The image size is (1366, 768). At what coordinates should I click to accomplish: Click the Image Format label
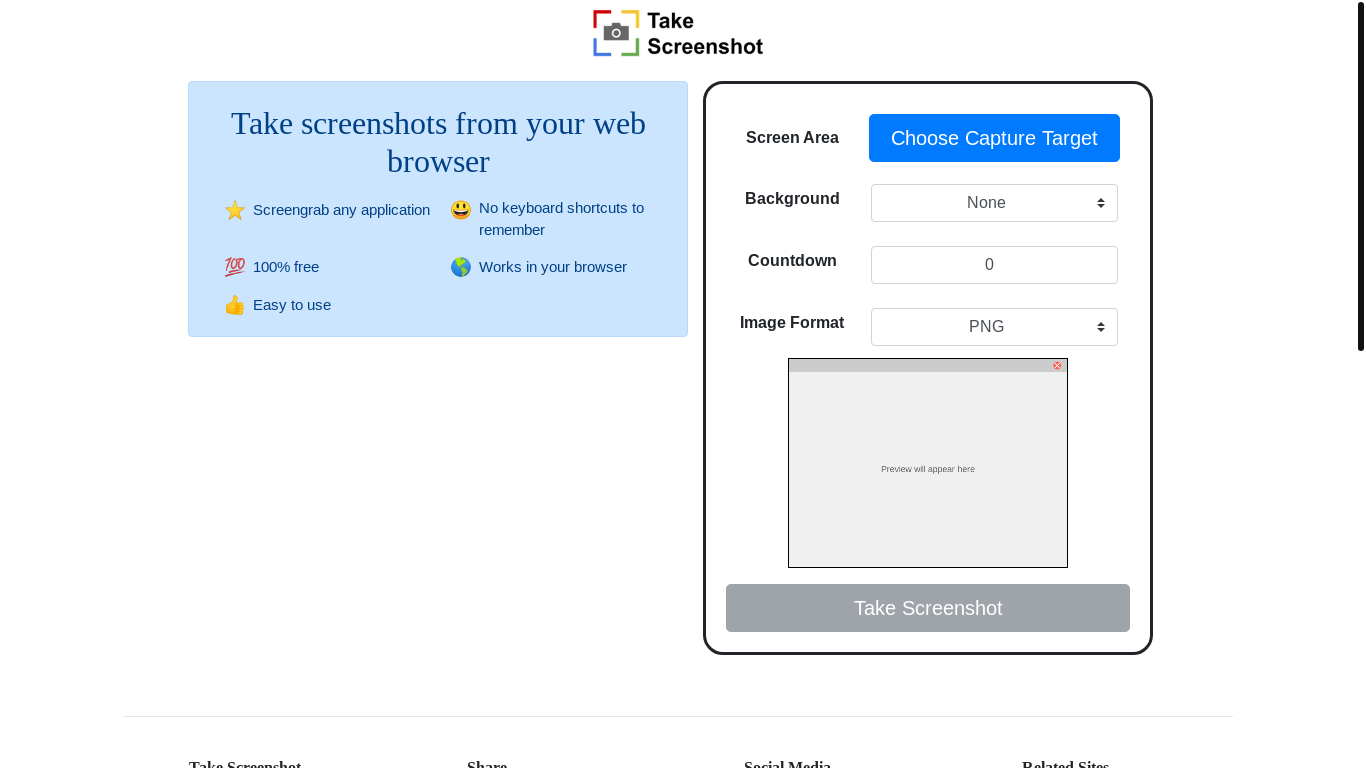792,323
